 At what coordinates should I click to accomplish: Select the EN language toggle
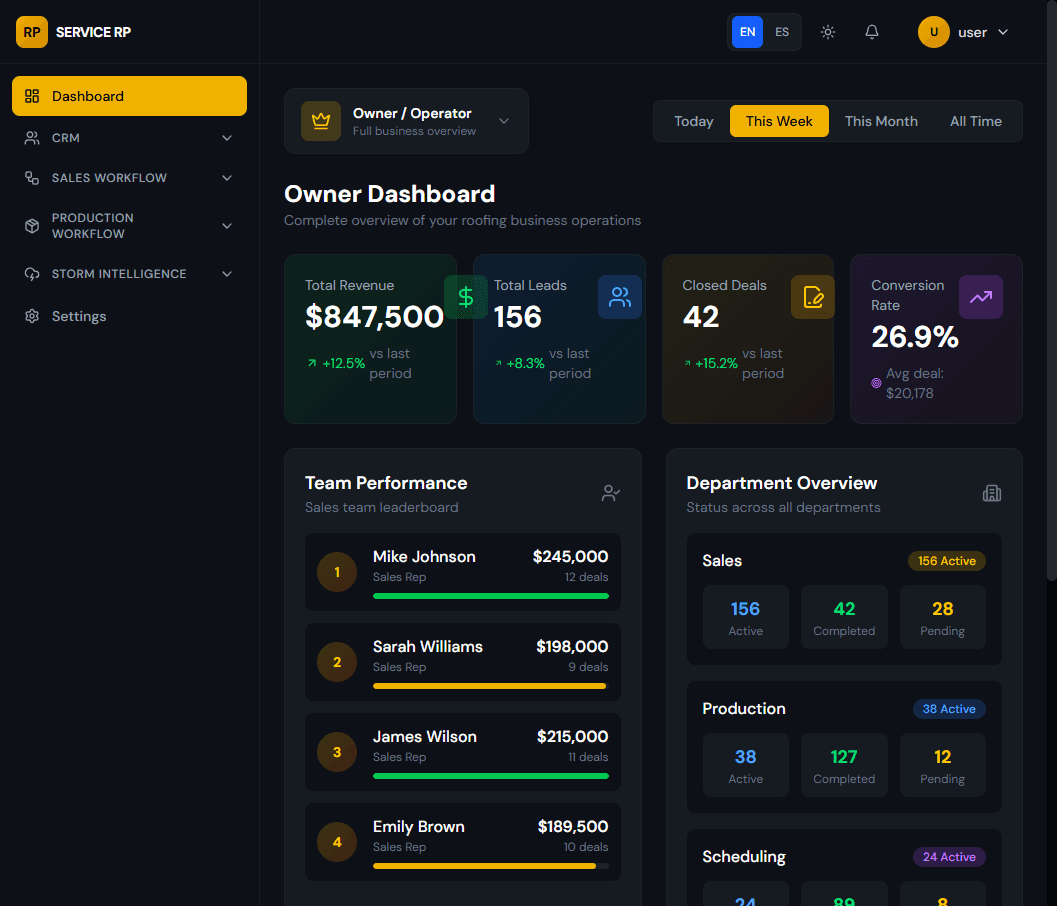pos(747,32)
